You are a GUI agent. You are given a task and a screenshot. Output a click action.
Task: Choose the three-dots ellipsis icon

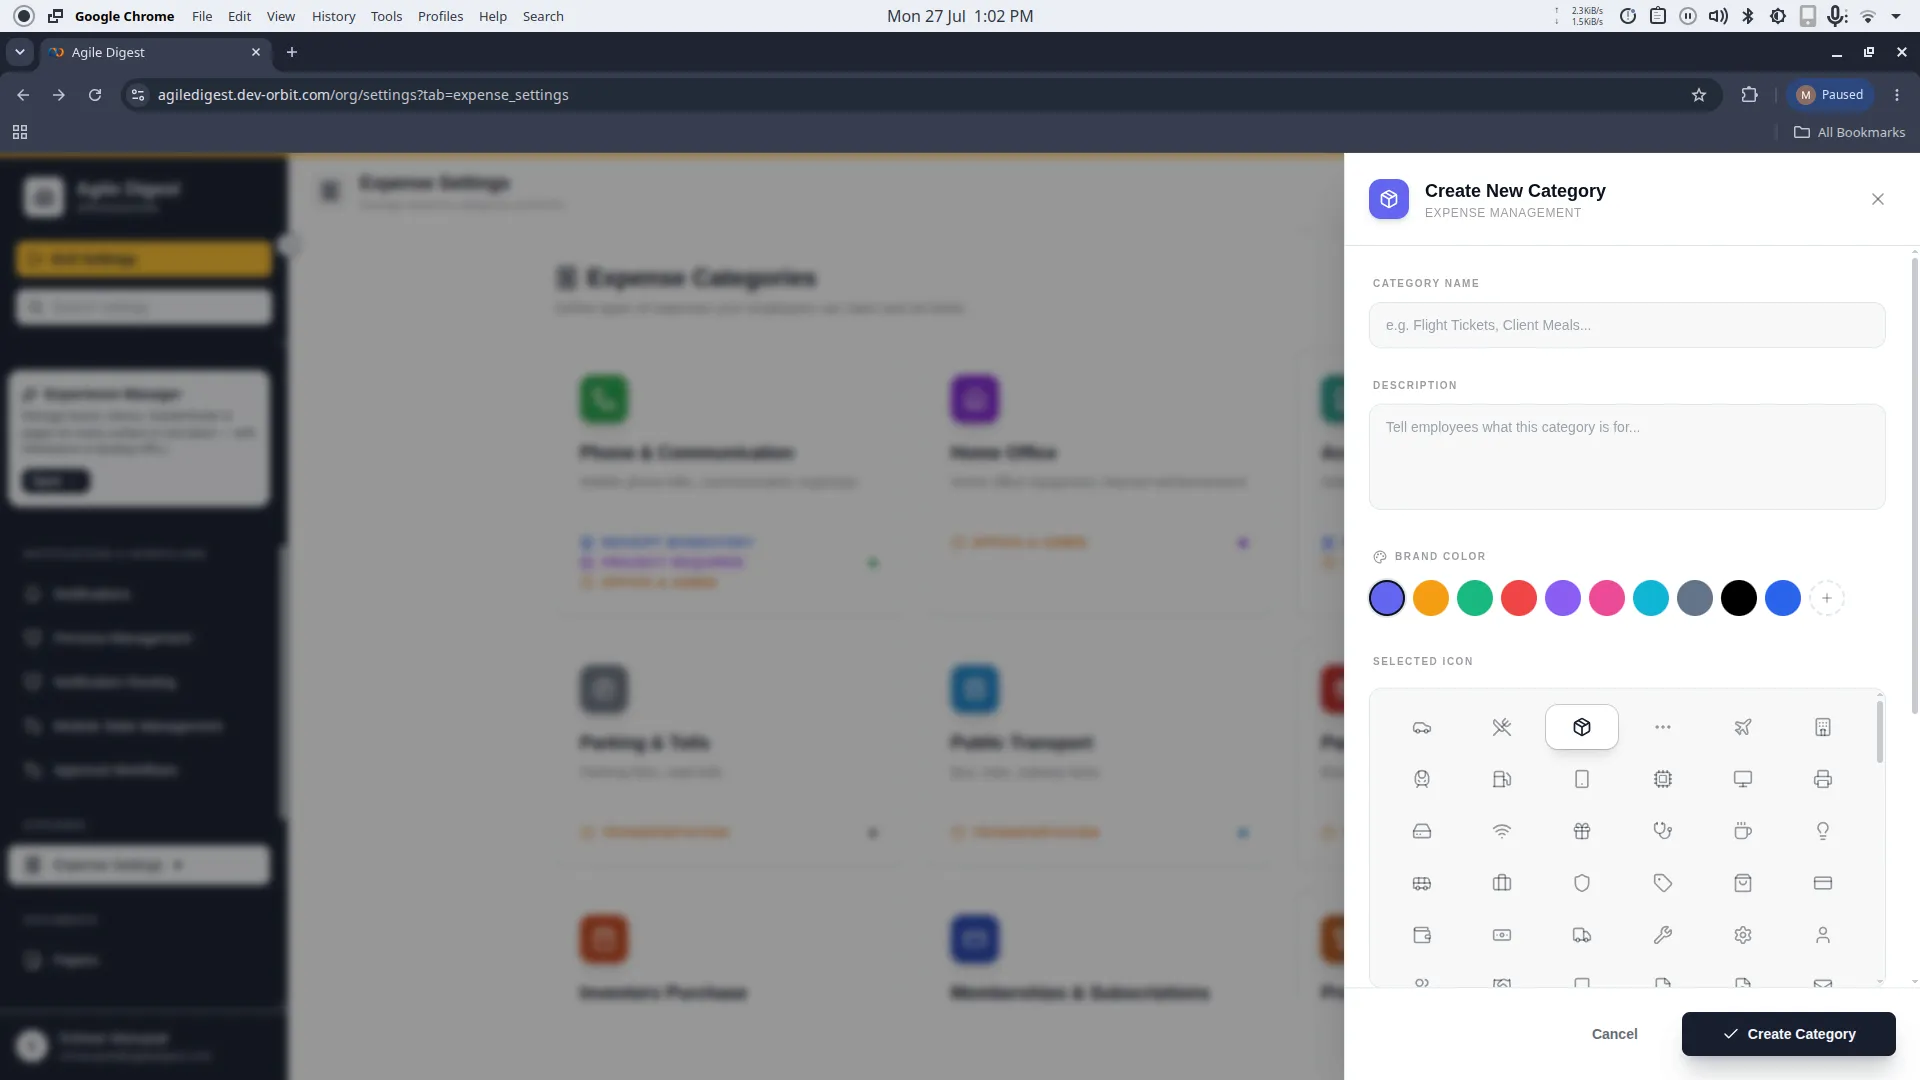[1662, 727]
